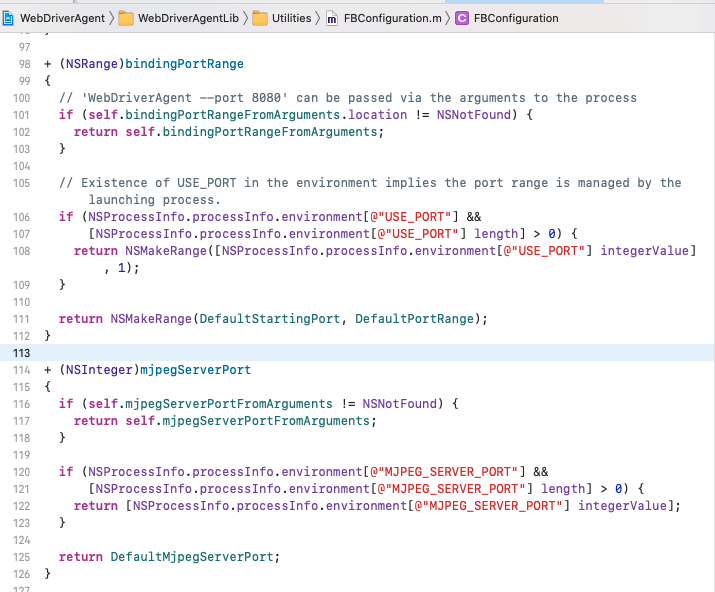
Task: Click the WebDriverAgent project icon in breadcrumb
Action: click(x=8, y=18)
